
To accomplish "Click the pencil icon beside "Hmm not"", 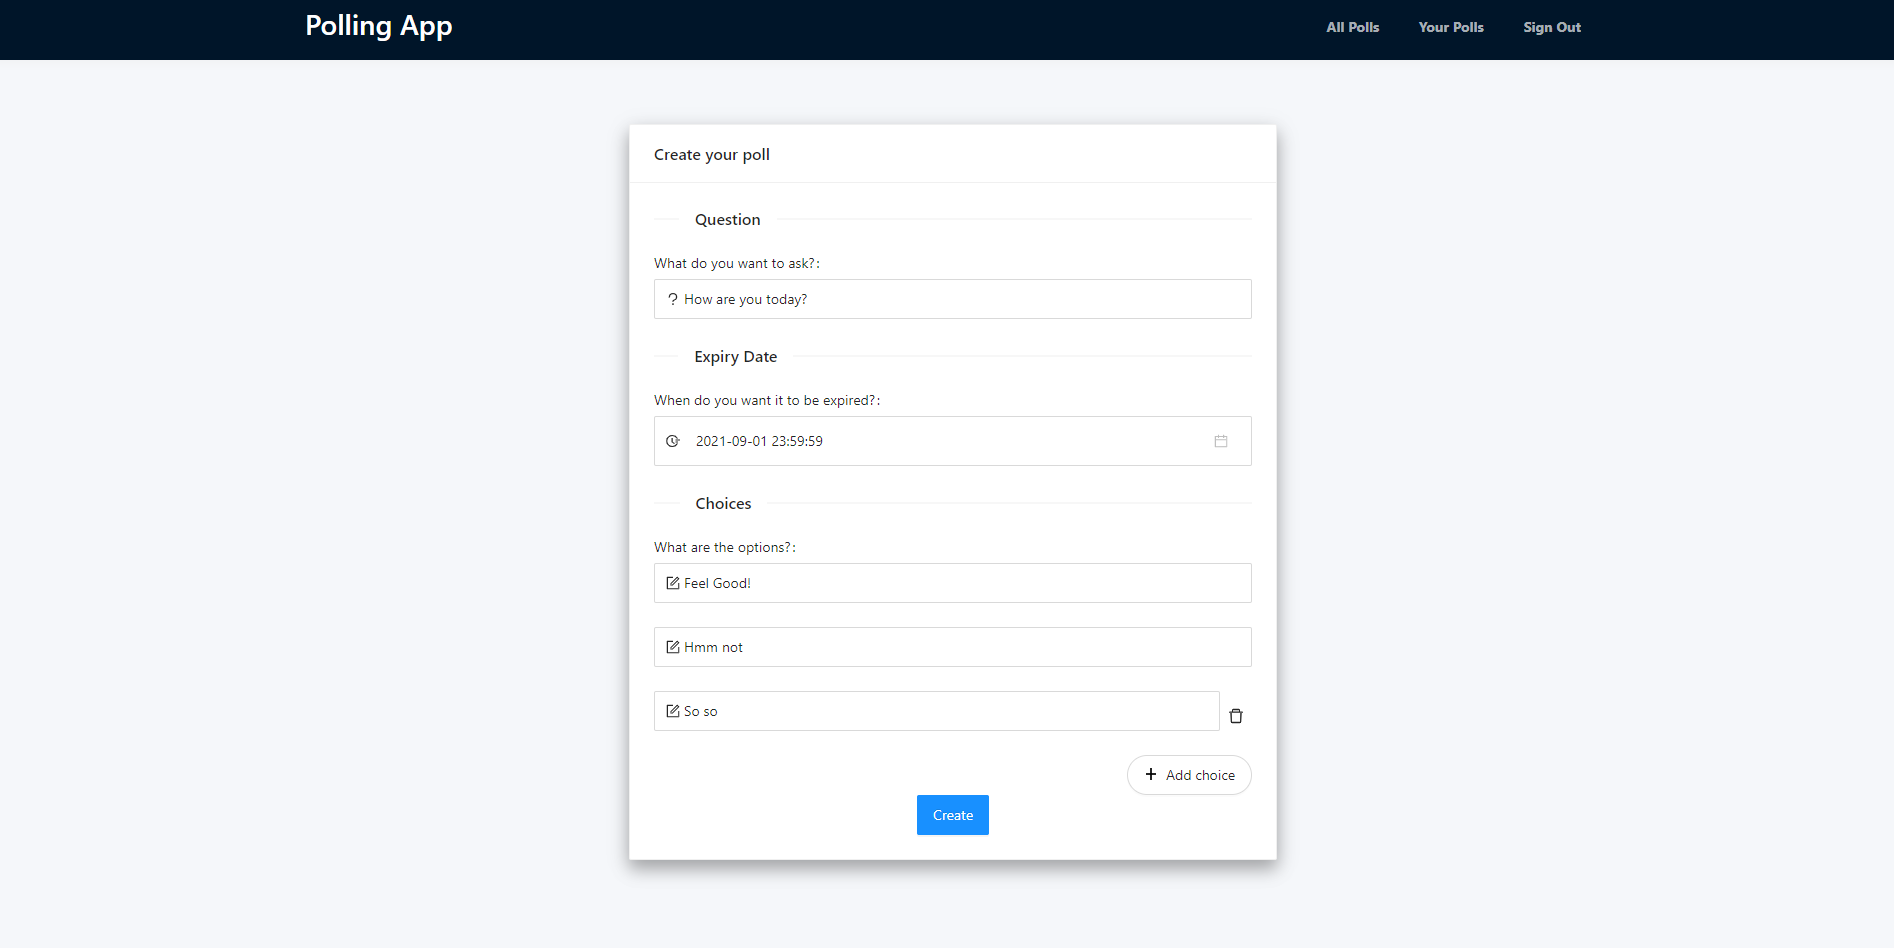I will coord(671,647).
